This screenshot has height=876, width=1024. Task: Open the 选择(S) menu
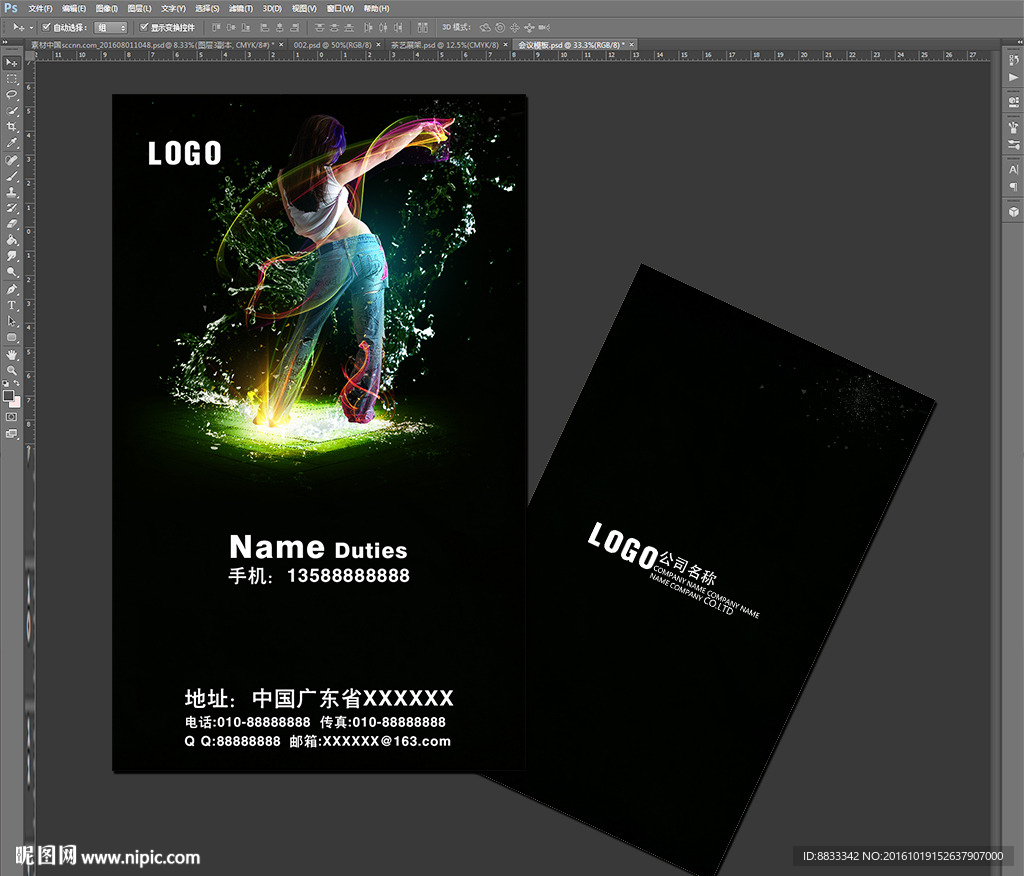pos(207,8)
